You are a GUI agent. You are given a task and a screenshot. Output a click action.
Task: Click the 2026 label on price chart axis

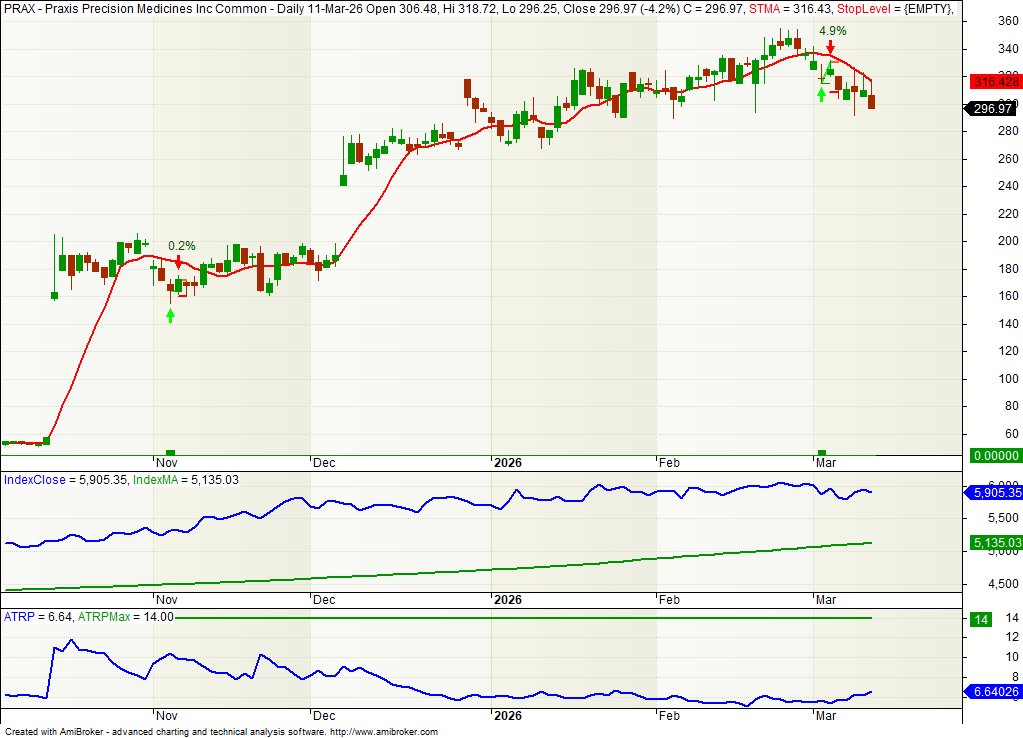(508, 463)
